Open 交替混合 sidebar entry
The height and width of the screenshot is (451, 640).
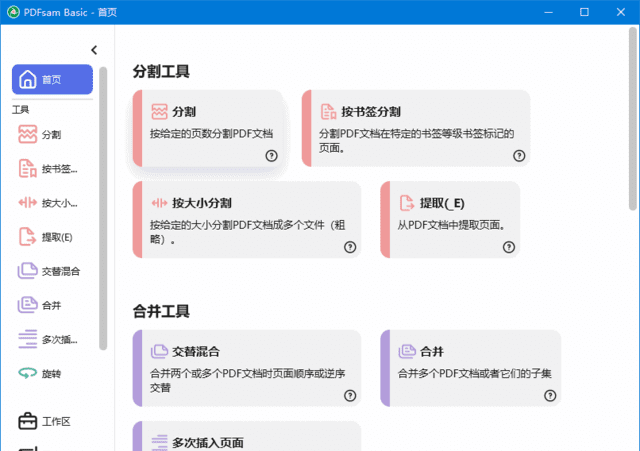(61, 271)
